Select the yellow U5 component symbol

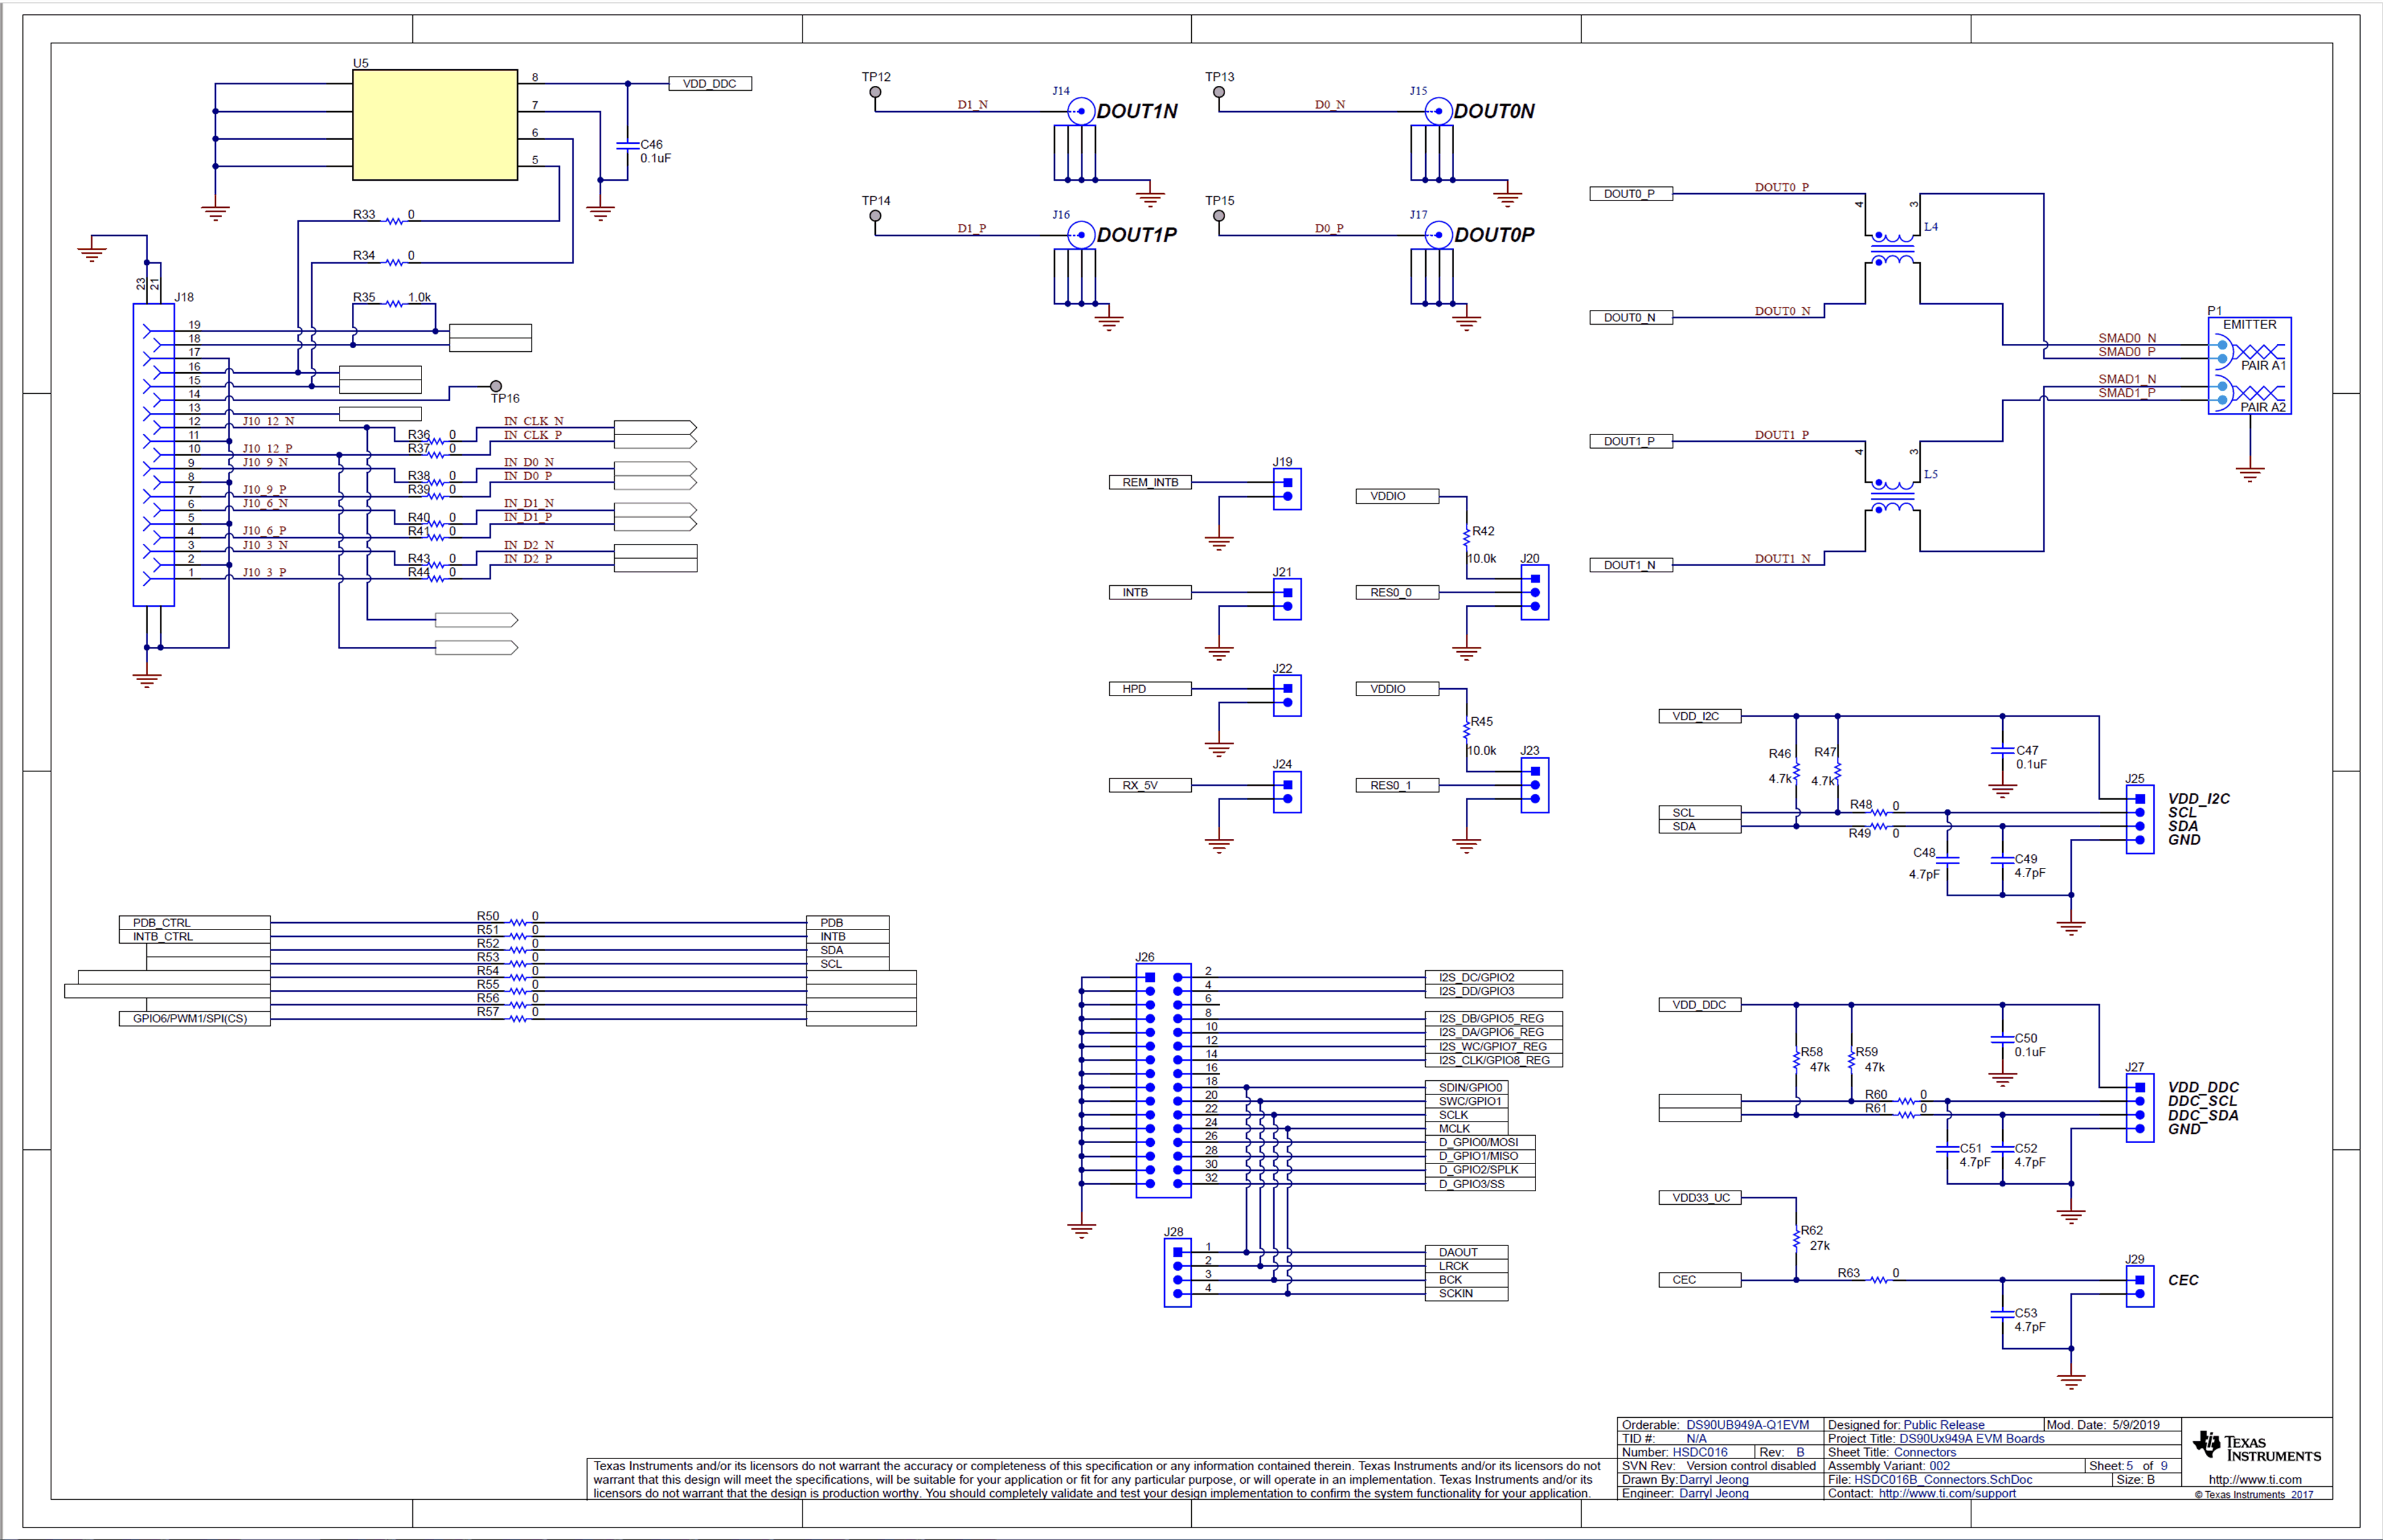tap(433, 123)
